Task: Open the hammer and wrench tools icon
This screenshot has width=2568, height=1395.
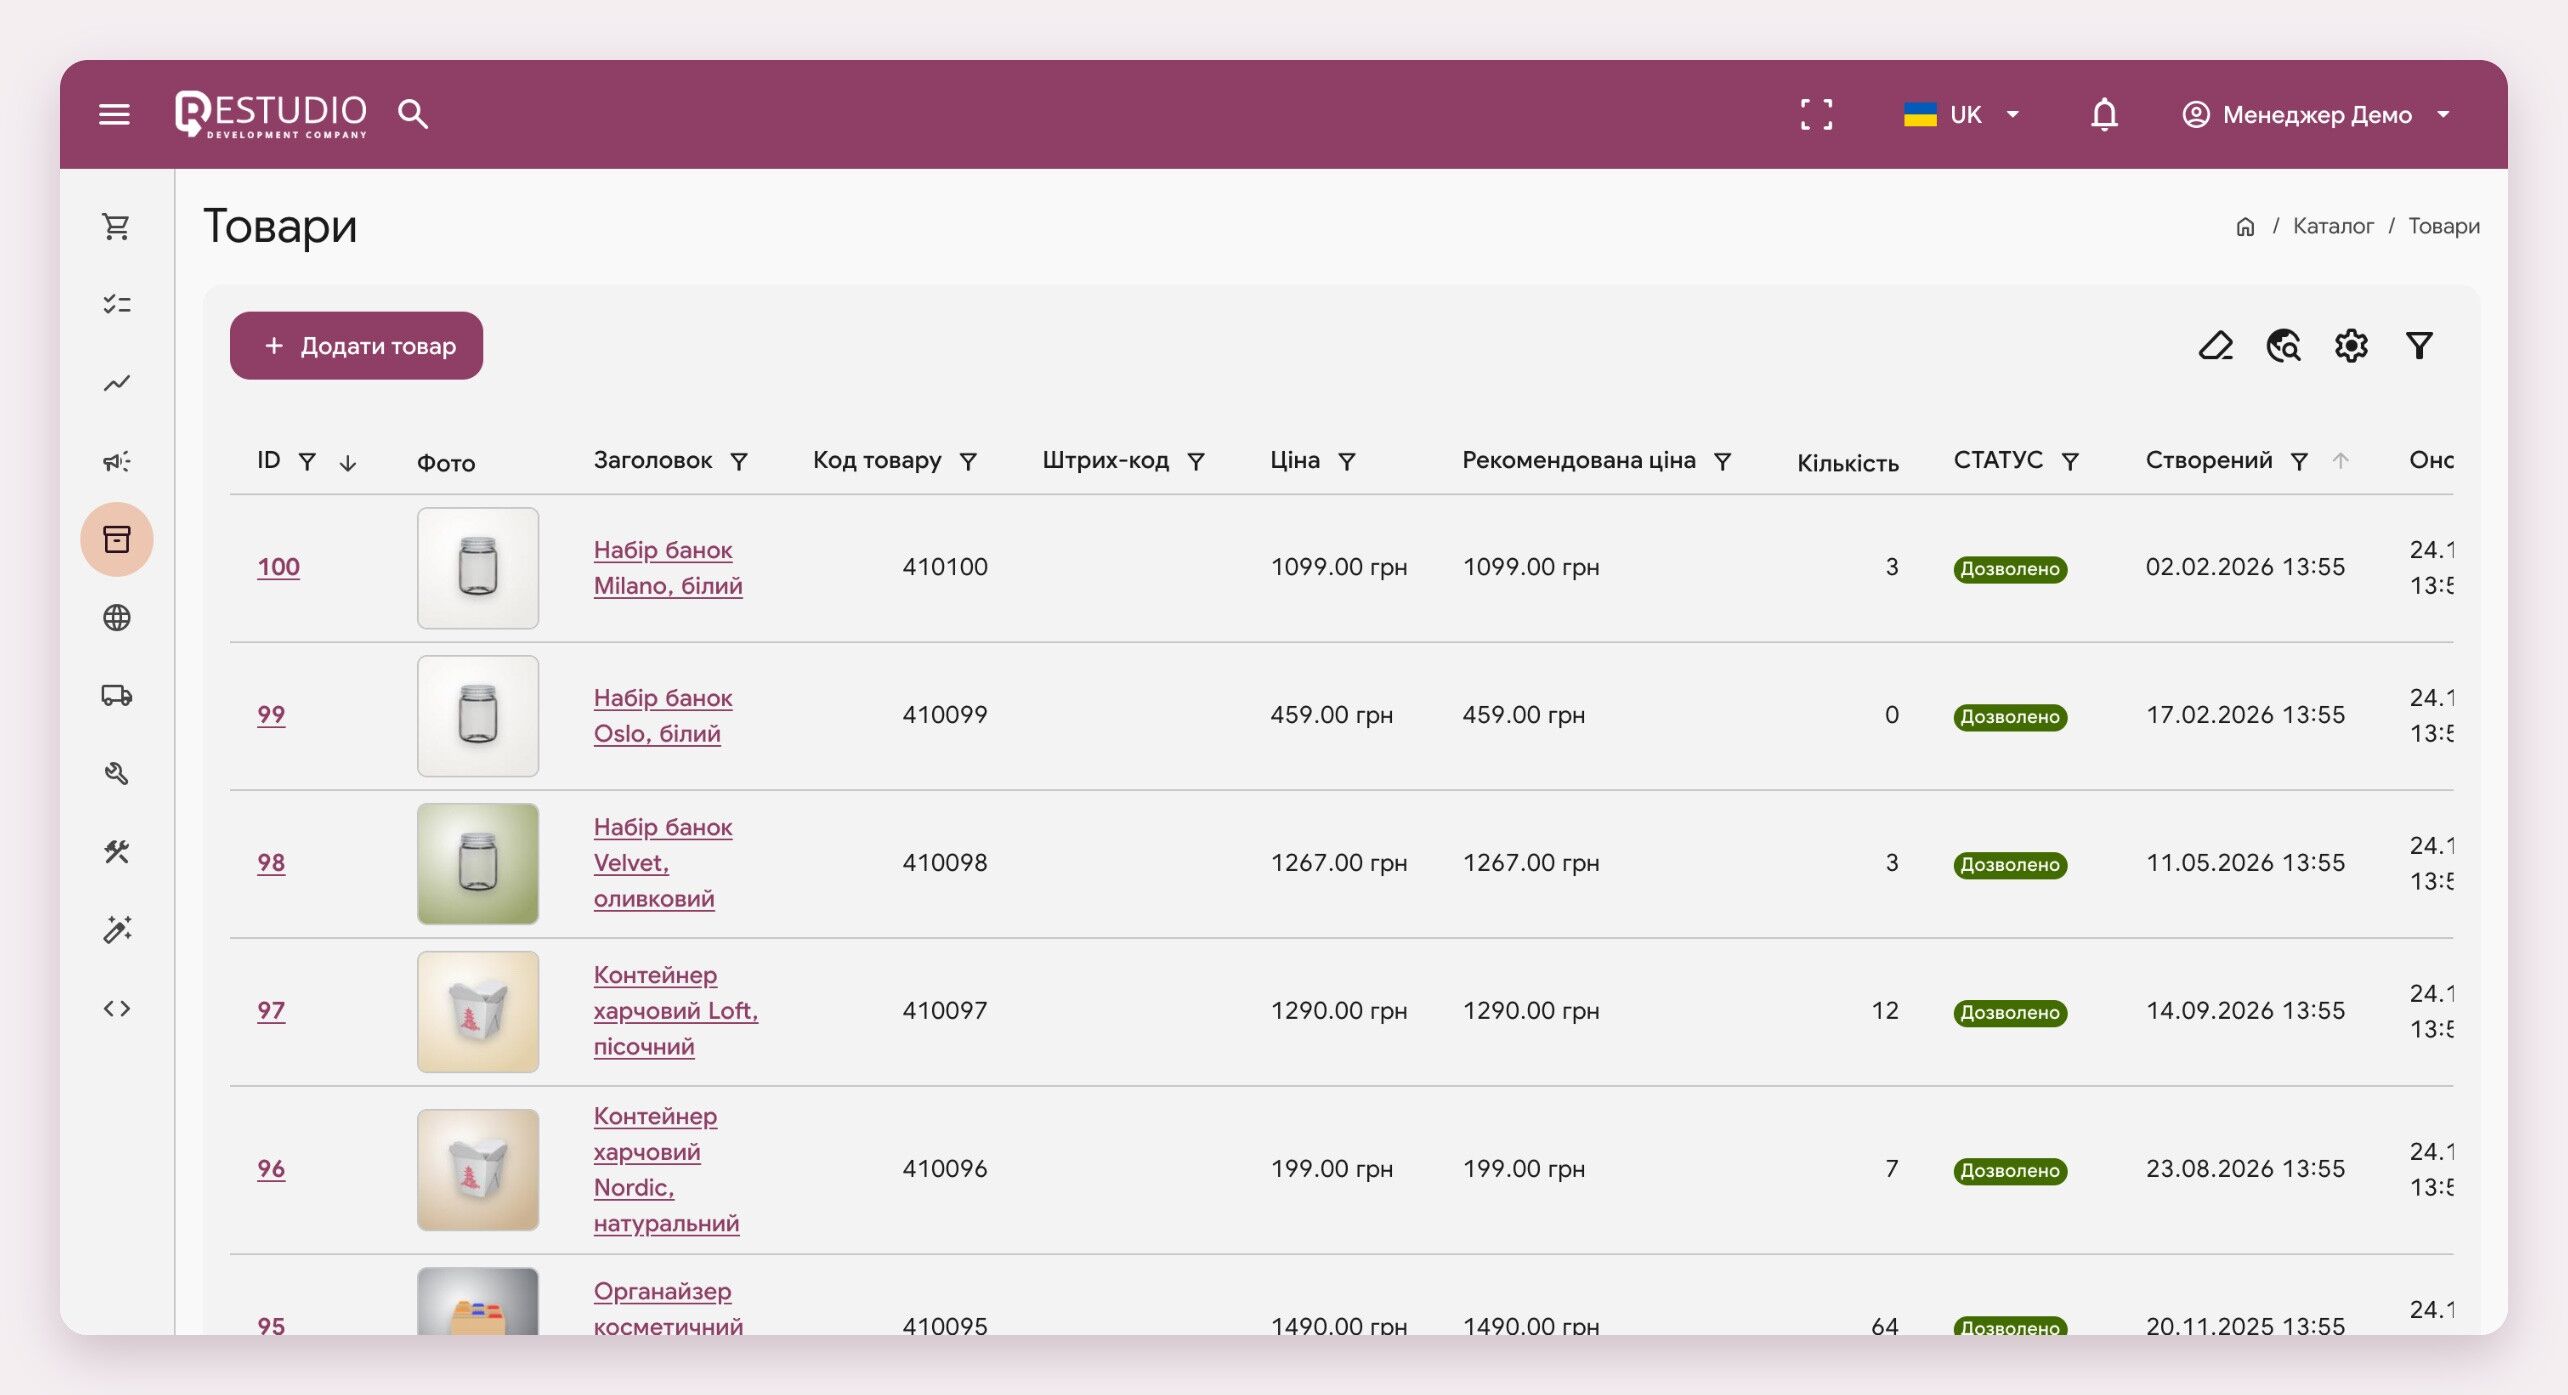Action: (117, 851)
